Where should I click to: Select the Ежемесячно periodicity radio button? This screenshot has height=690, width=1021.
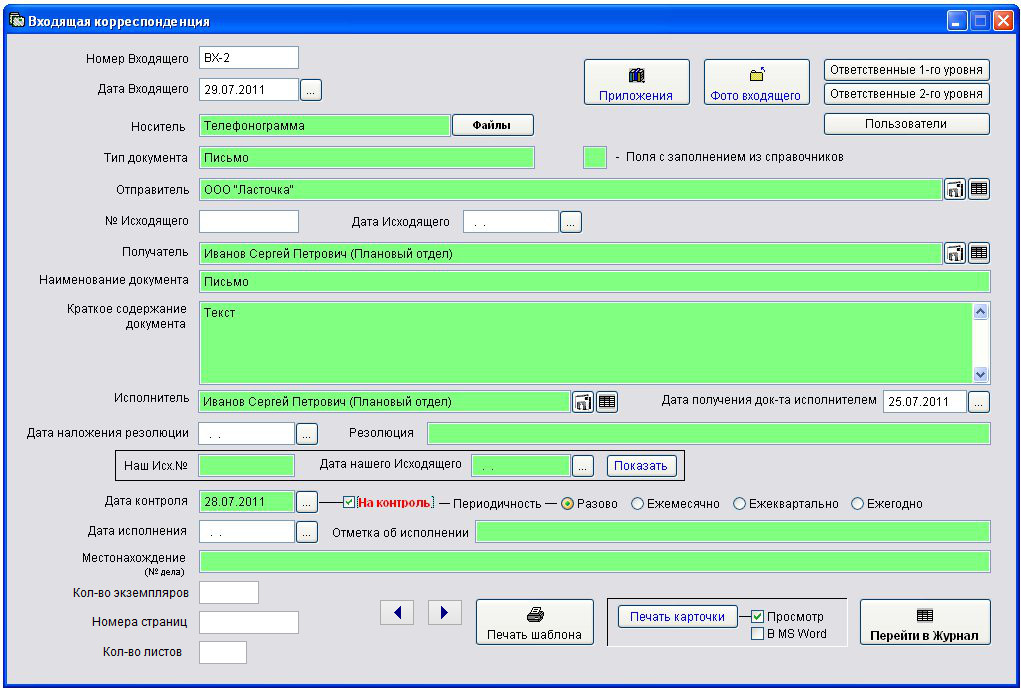tap(638, 504)
